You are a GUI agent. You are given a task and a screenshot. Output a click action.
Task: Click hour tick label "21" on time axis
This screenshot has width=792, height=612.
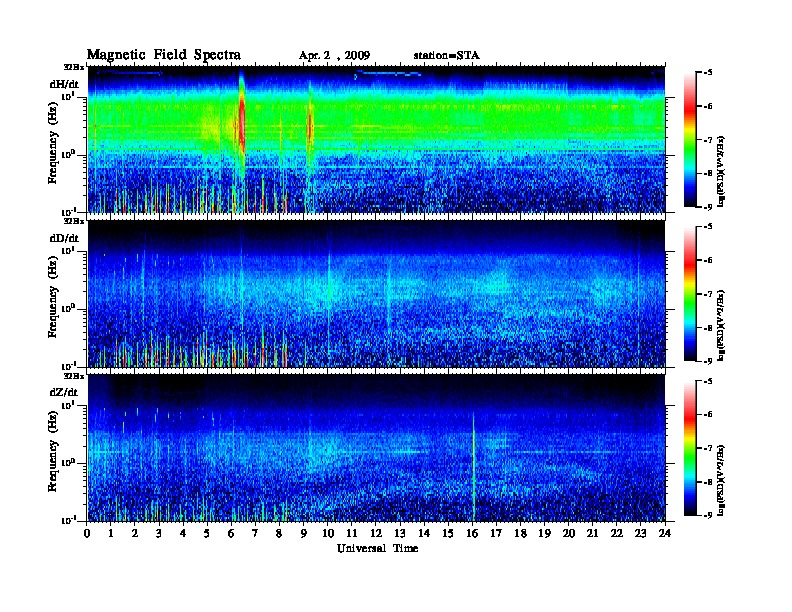[x=592, y=533]
